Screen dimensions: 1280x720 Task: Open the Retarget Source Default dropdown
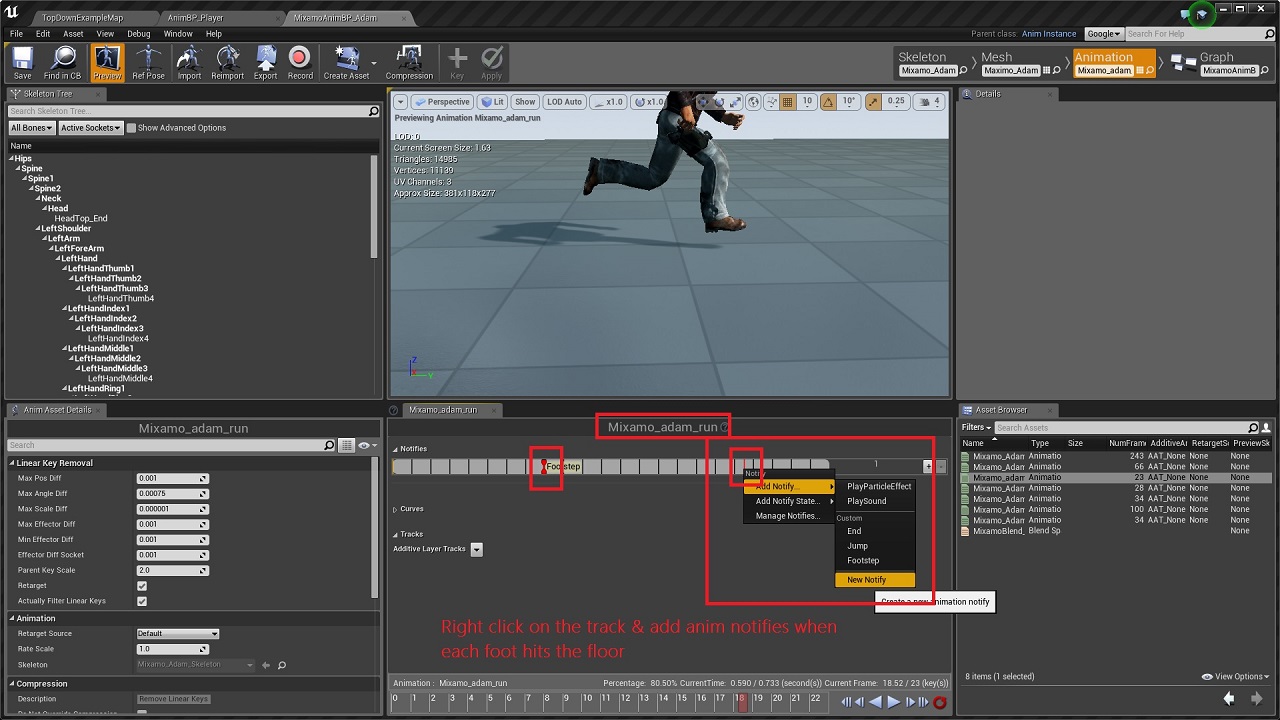tap(177, 633)
